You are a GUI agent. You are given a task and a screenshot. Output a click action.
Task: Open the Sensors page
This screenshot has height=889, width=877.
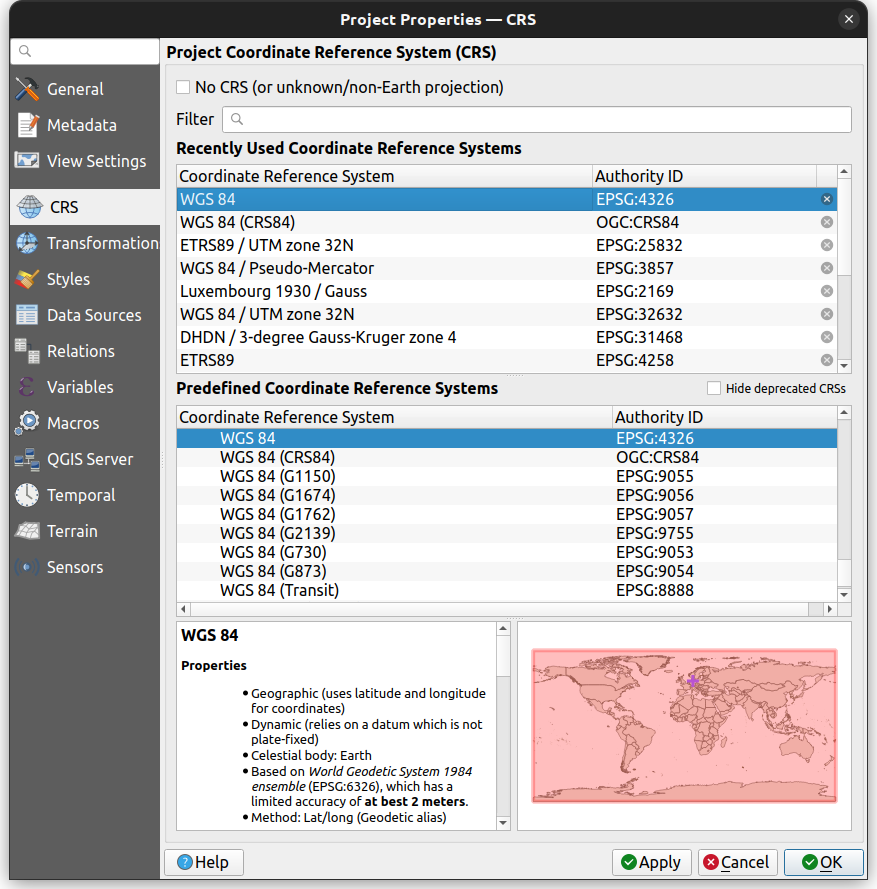[x=84, y=567]
